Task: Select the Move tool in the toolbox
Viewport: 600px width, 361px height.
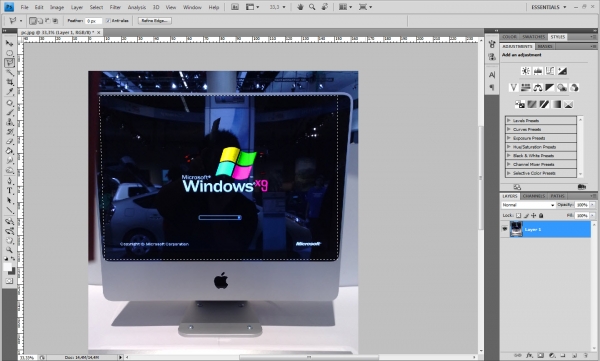Action: (x=10, y=43)
